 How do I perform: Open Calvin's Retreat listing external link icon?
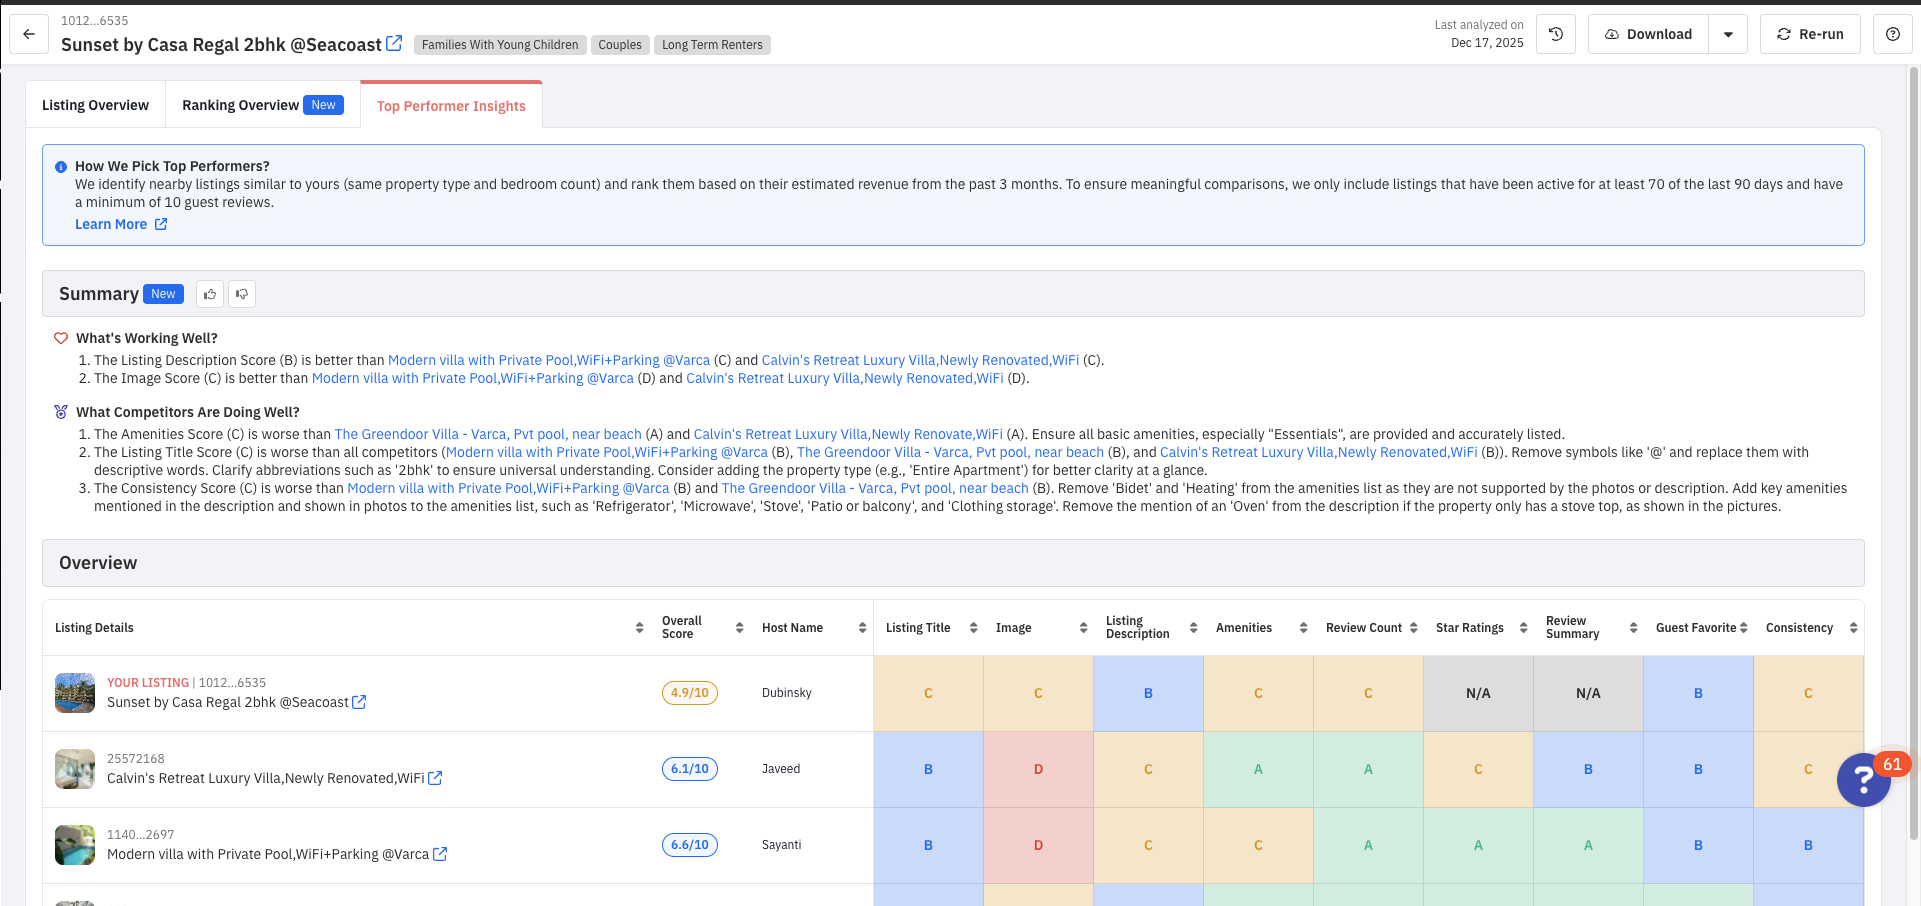tap(435, 778)
